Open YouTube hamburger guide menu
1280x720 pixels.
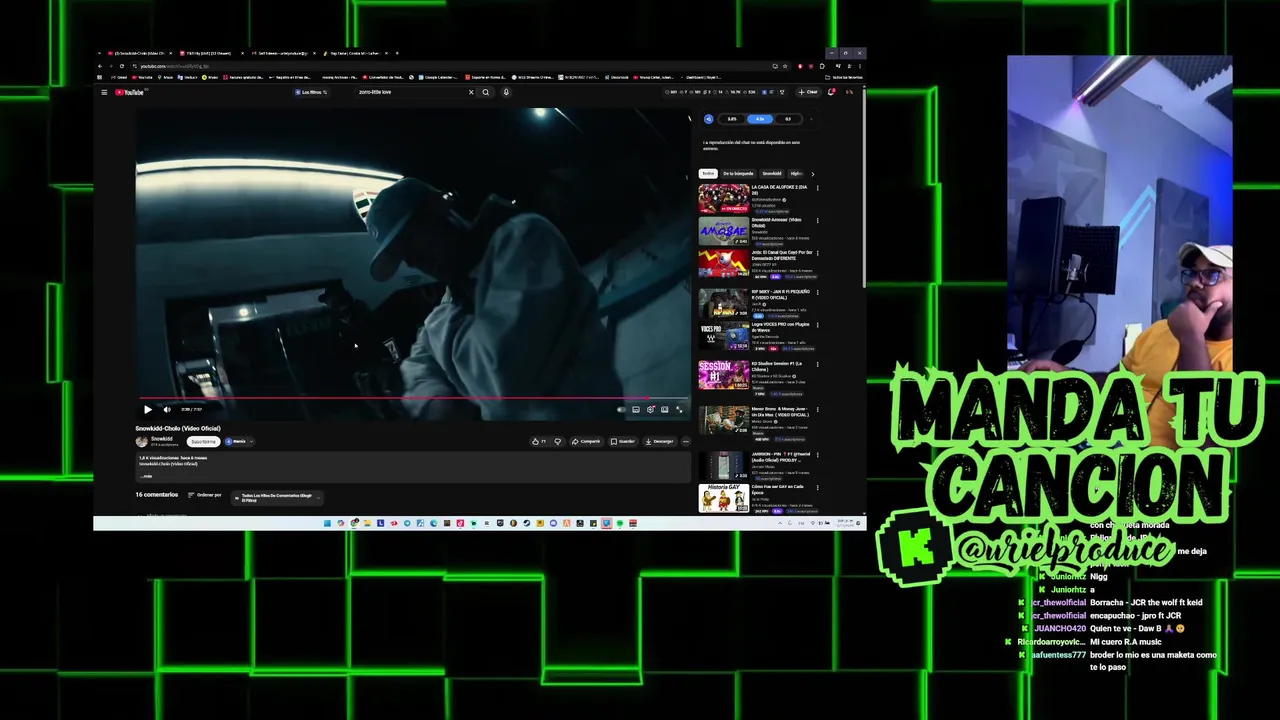(x=104, y=92)
